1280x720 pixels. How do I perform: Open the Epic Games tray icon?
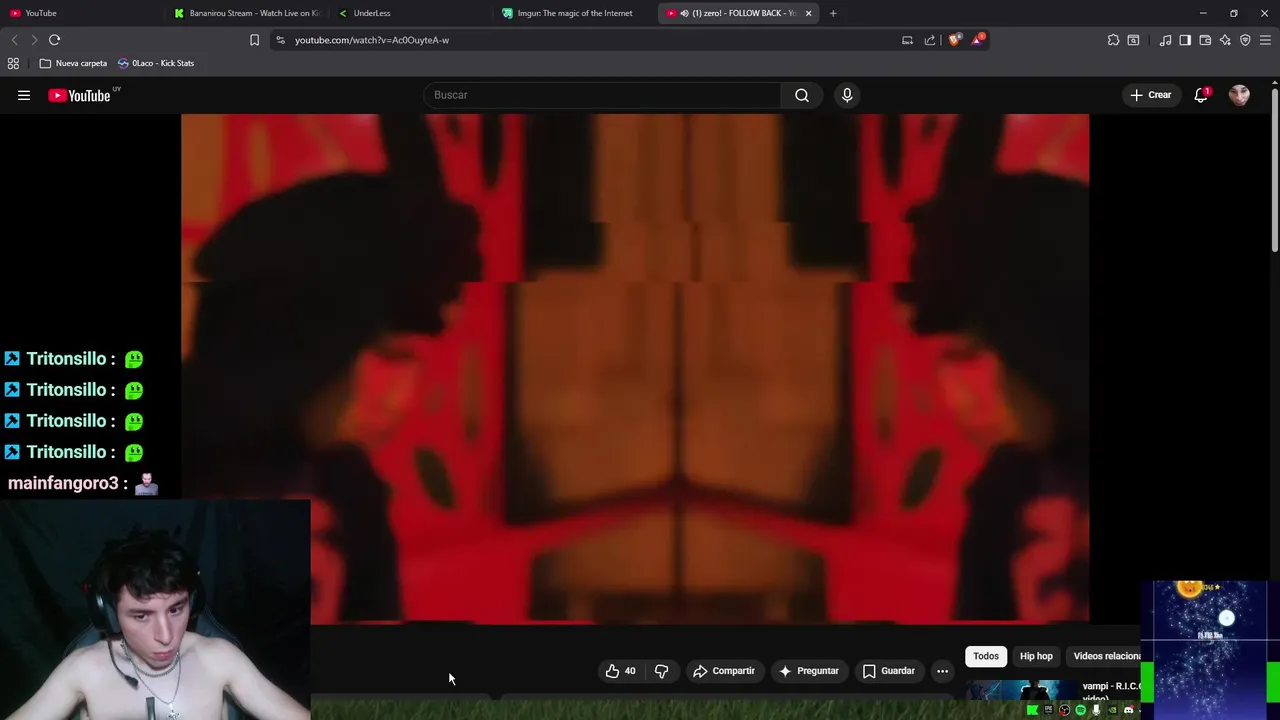1048,710
